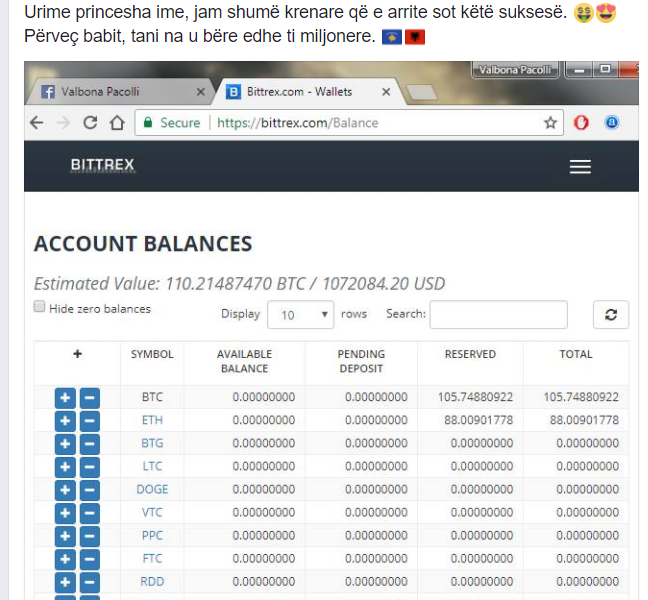Expand all rows with header plus
Image resolution: width=648 pixels, height=600 pixels.
coord(77,354)
